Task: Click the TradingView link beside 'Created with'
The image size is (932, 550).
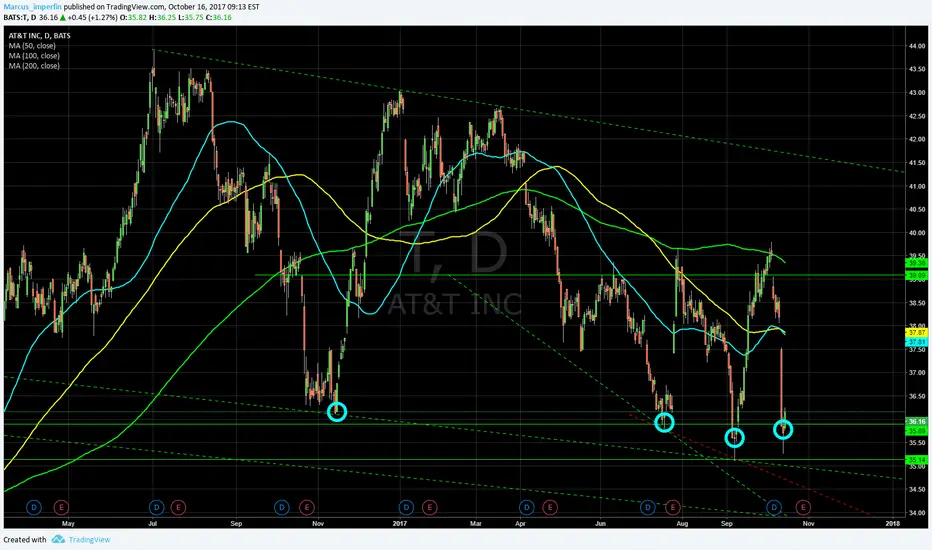Action: tap(89, 540)
